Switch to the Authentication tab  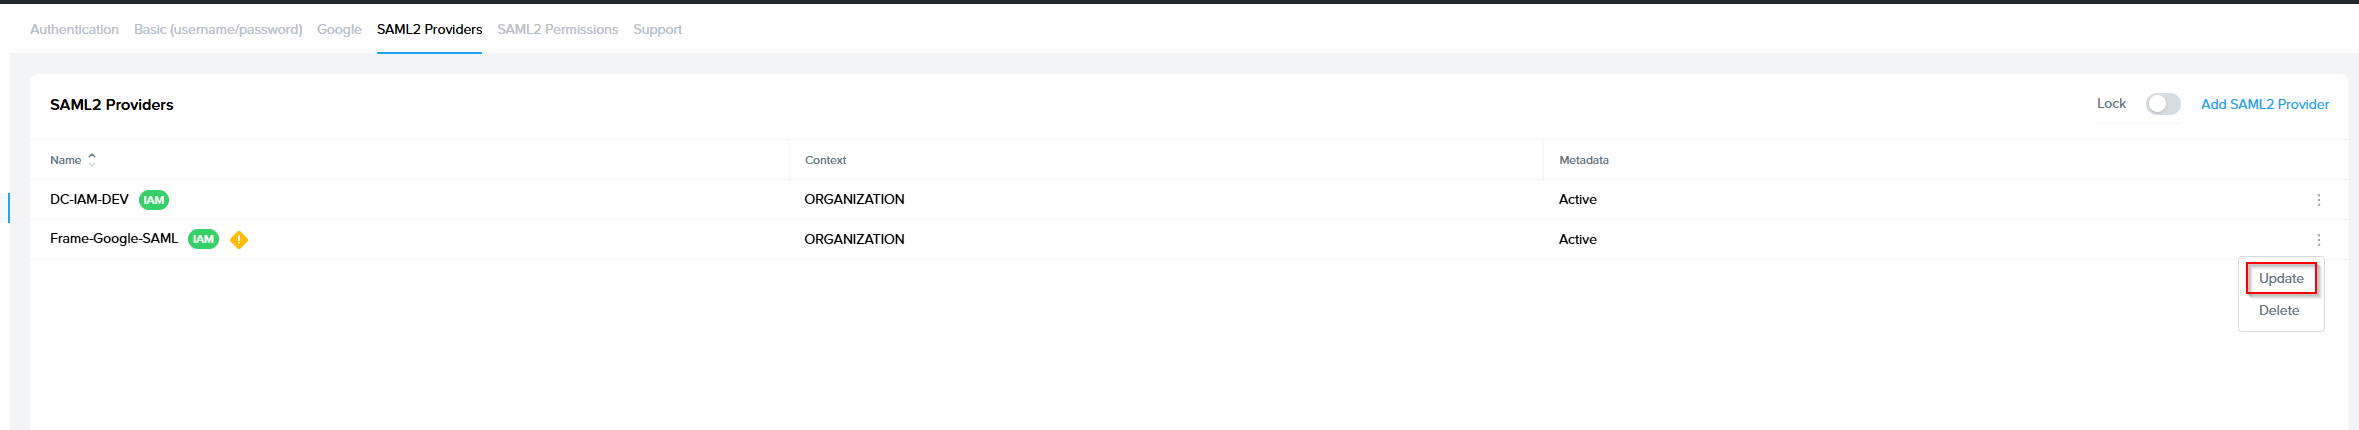74,30
